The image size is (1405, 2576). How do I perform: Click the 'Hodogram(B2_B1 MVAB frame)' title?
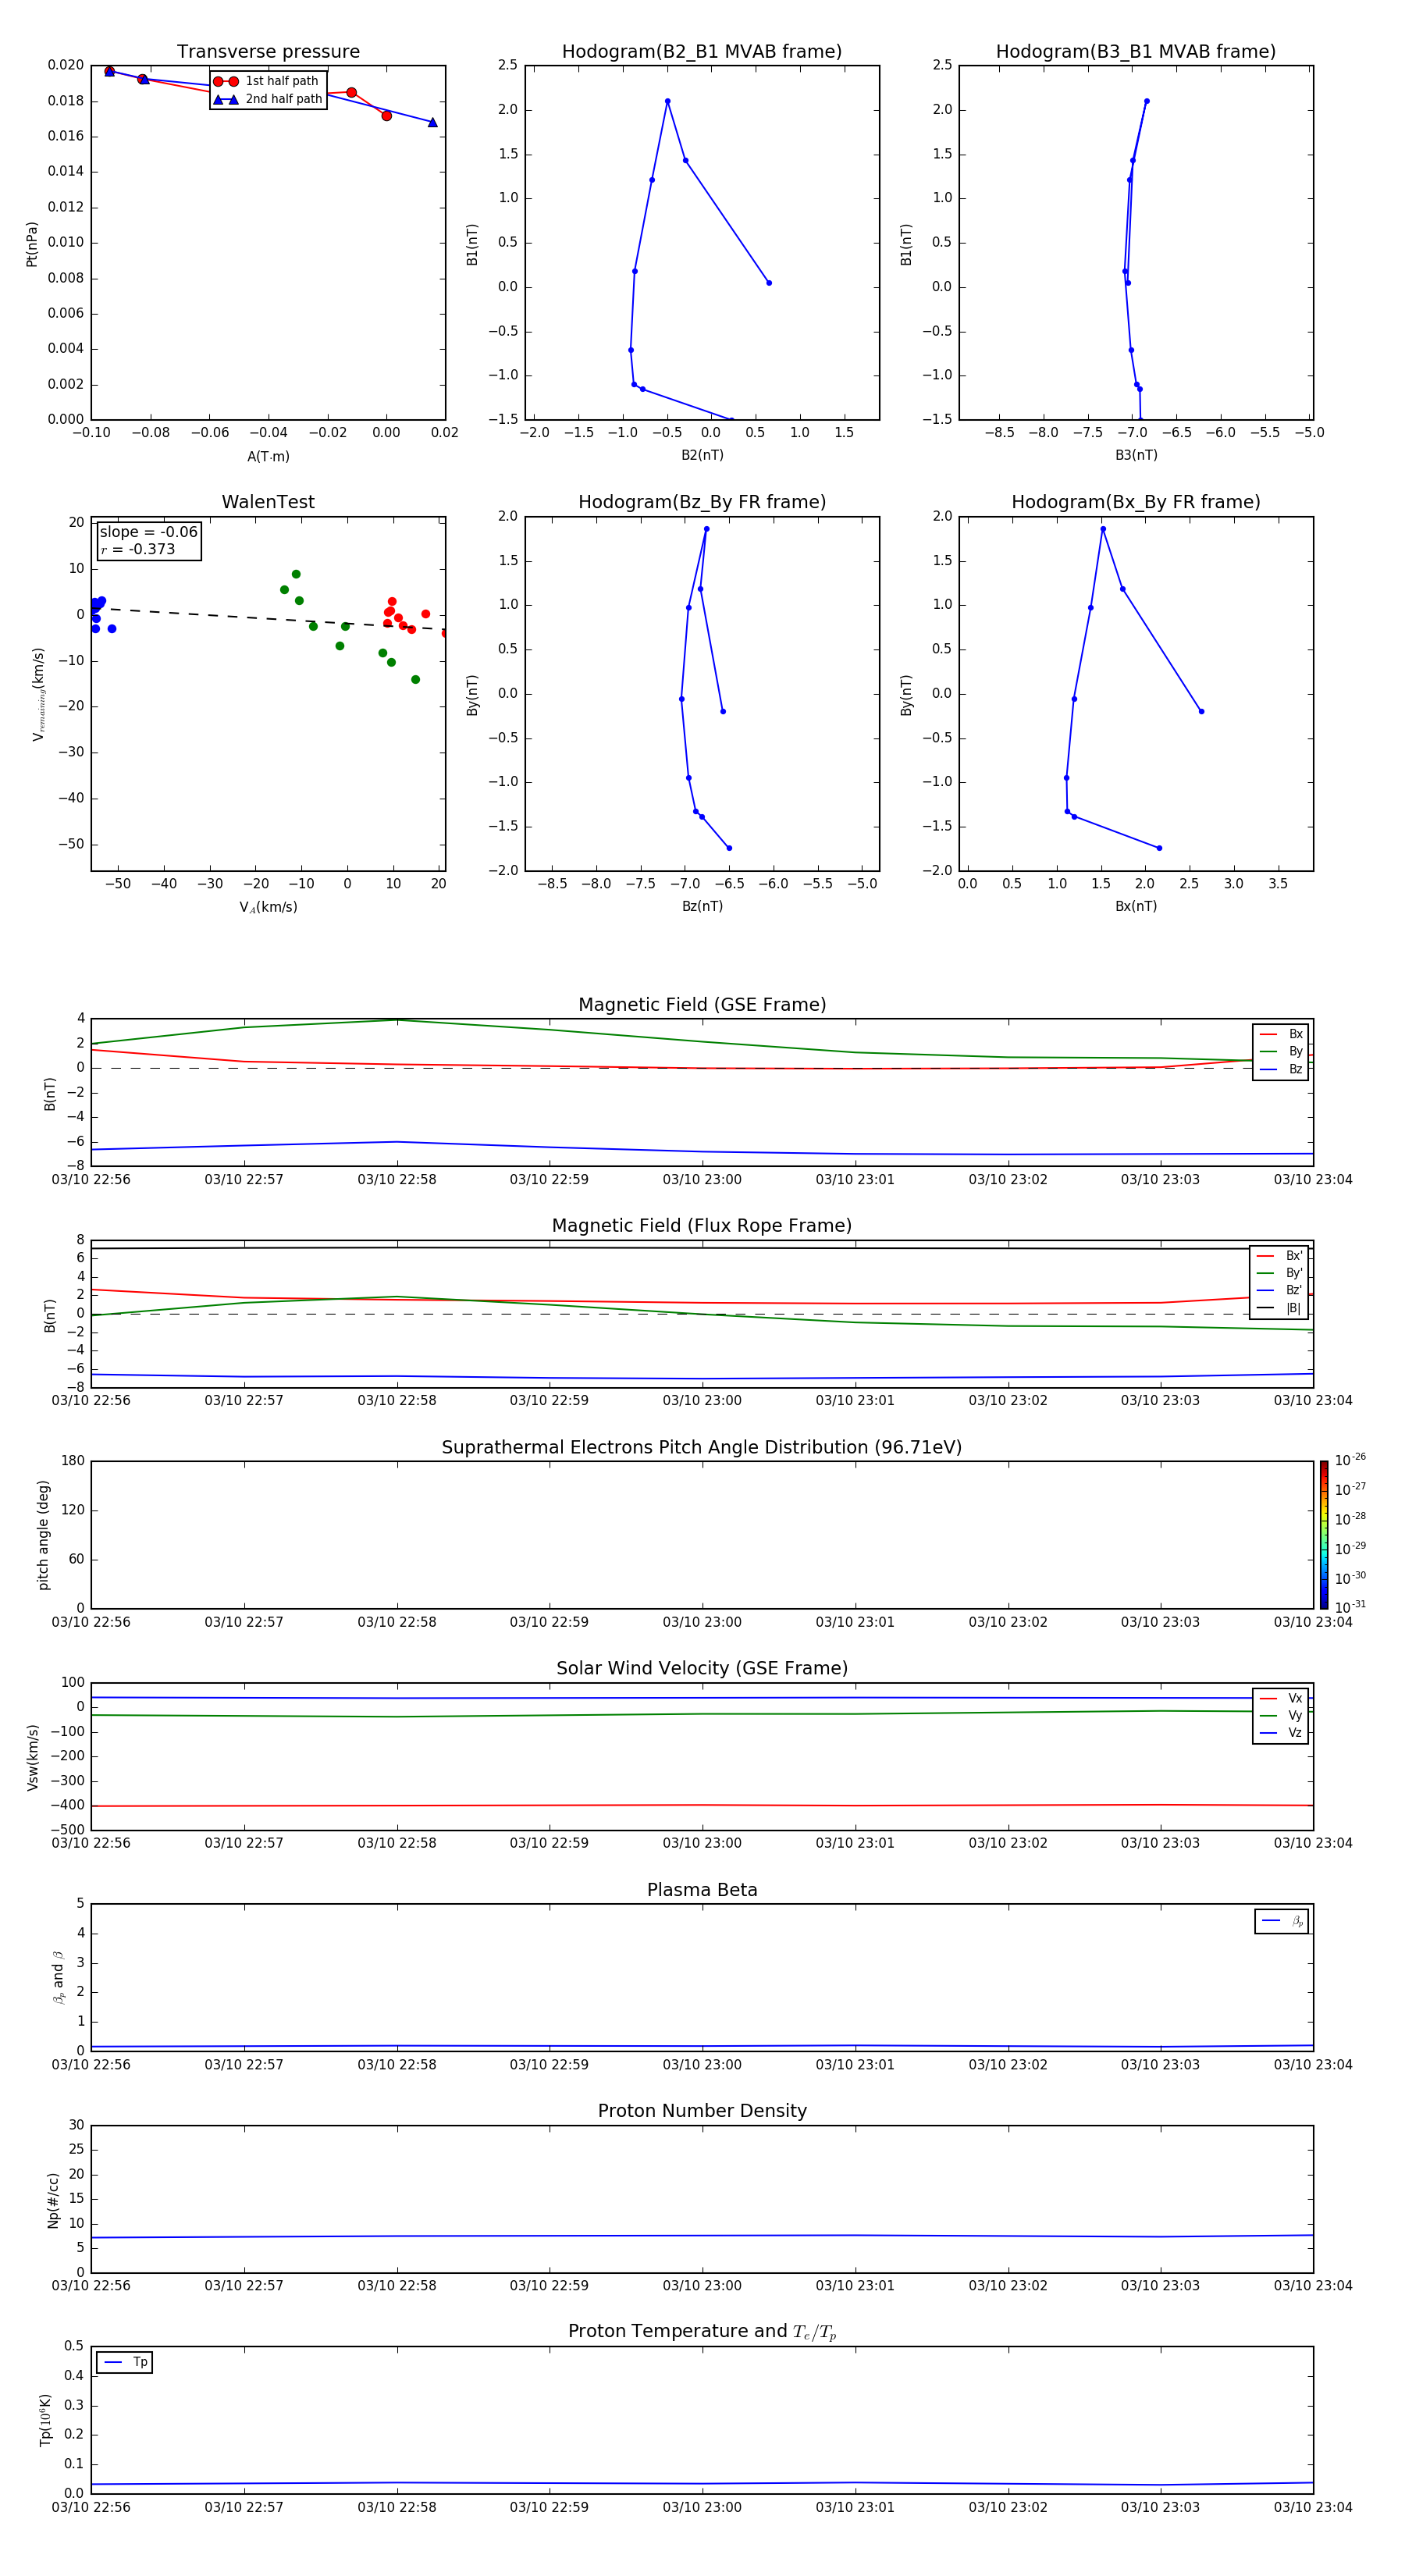702,52
